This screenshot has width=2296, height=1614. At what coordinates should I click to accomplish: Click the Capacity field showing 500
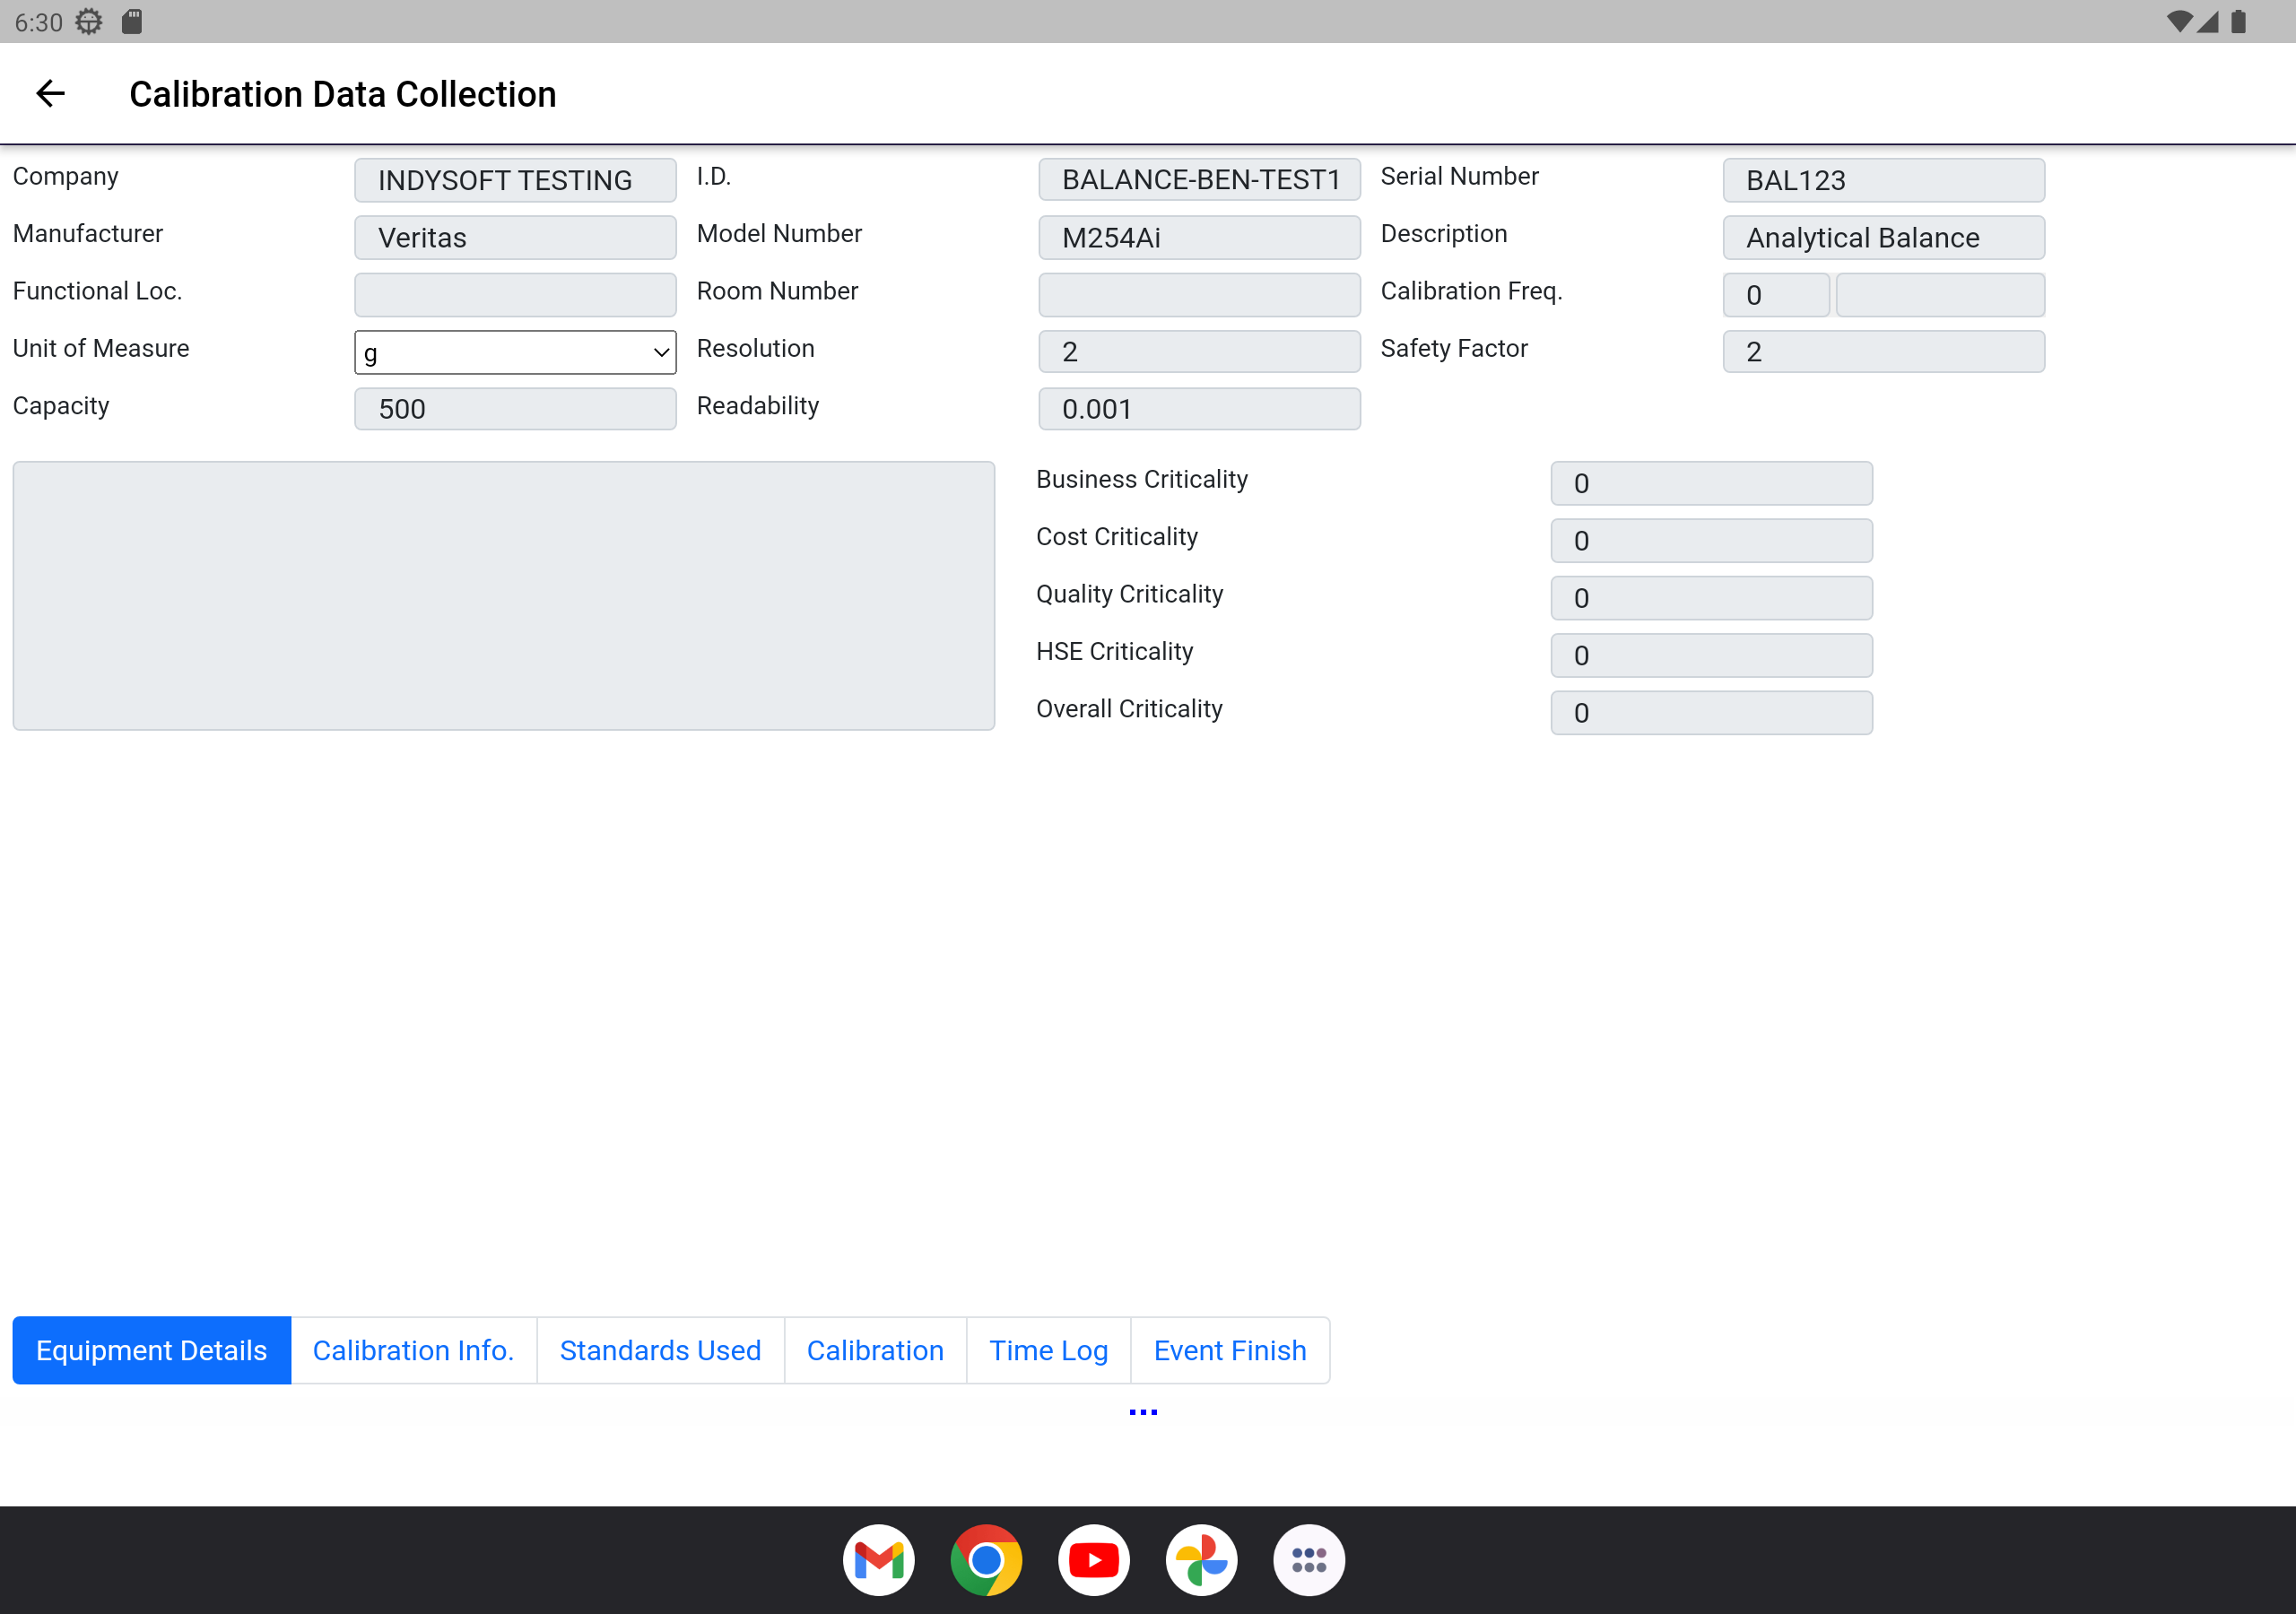click(515, 409)
